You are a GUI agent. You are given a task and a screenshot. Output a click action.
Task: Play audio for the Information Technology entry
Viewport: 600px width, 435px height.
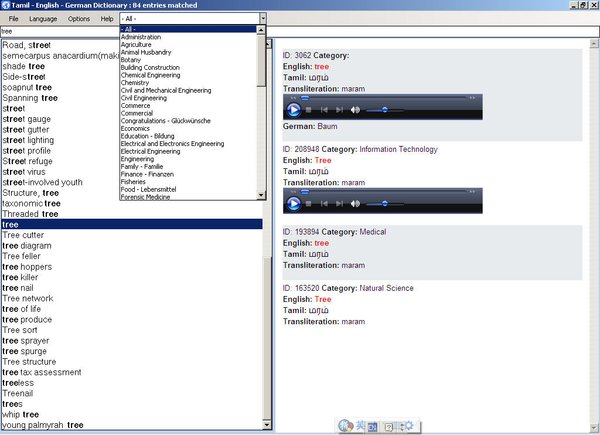point(294,203)
